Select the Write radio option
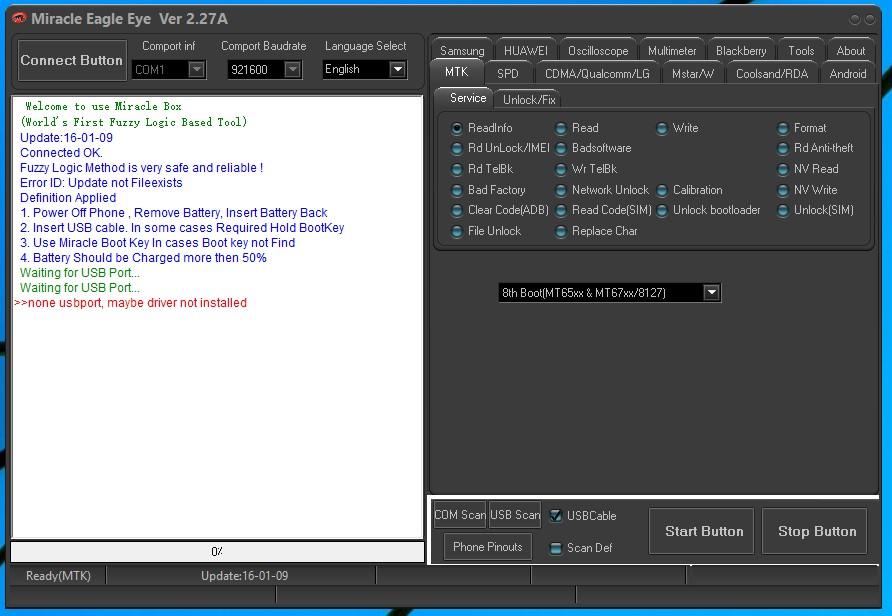Image resolution: width=892 pixels, height=616 pixels. (x=678, y=128)
